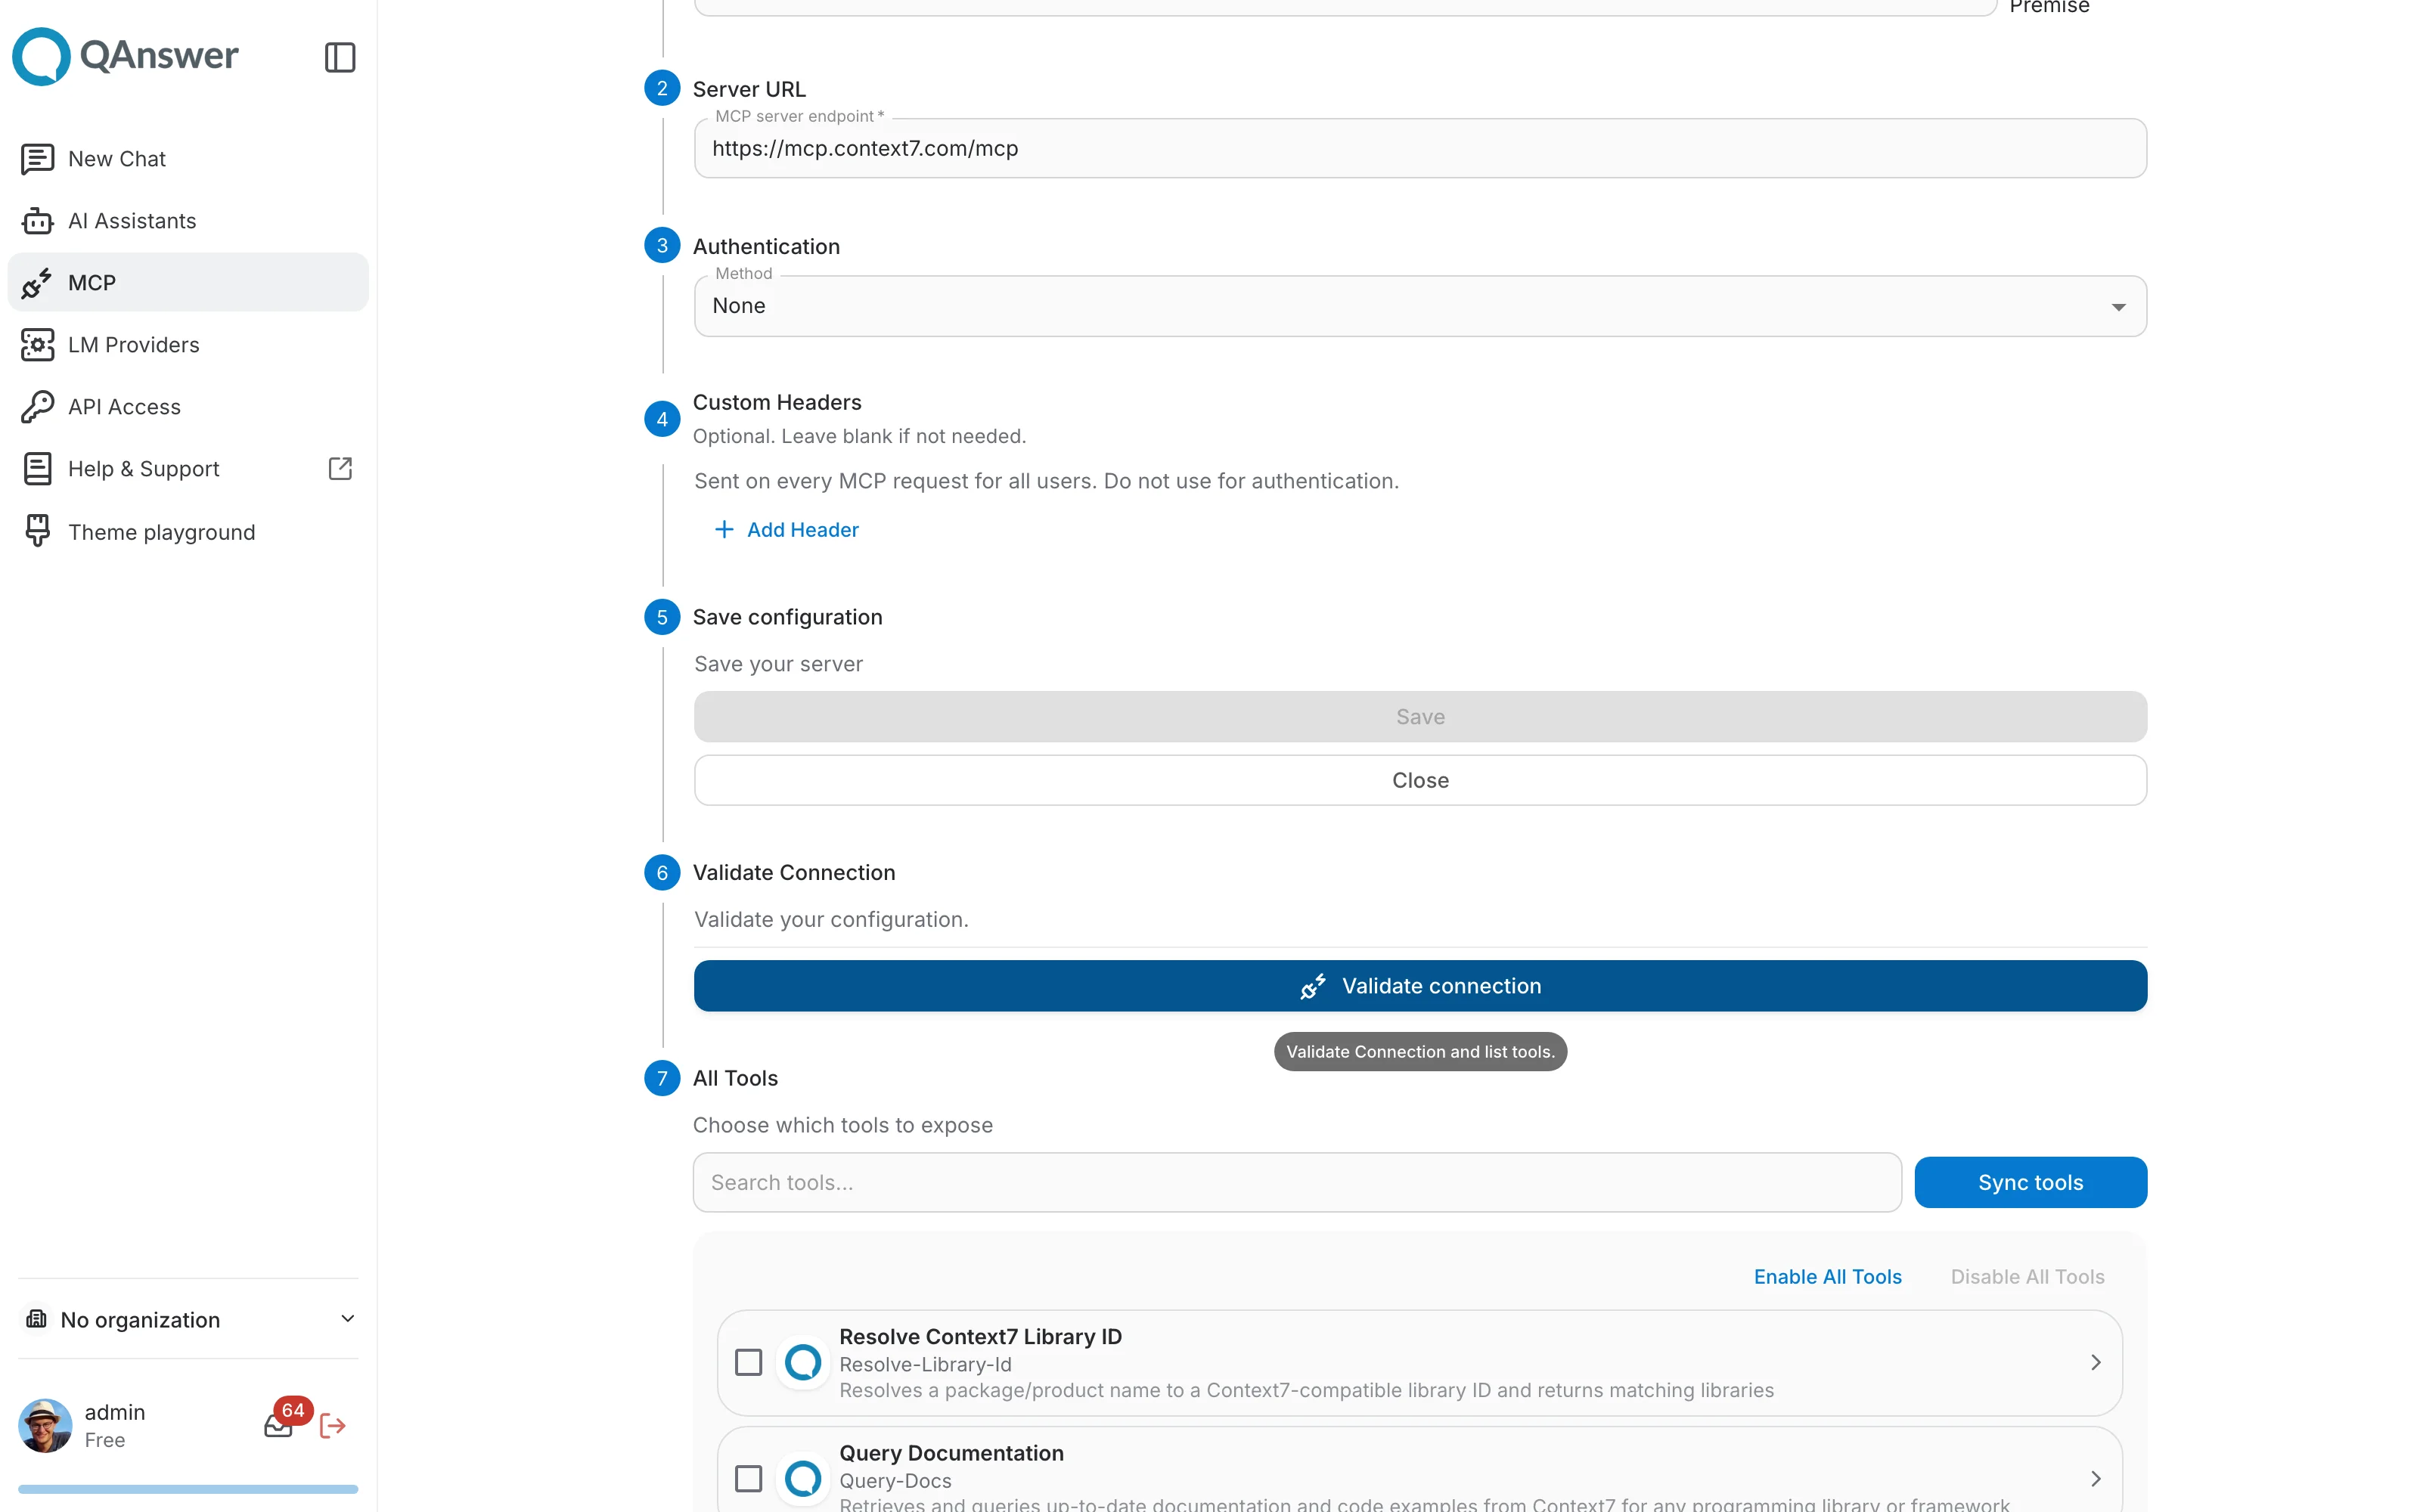The height and width of the screenshot is (1512, 2420).
Task: Expand the No organization selector
Action: pos(188,1319)
